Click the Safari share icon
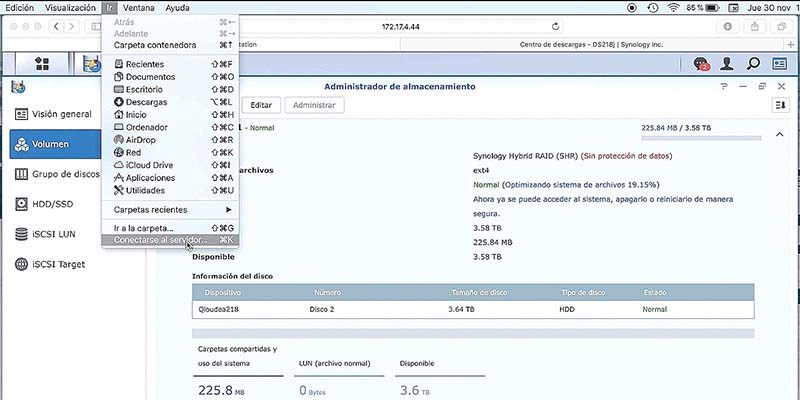 (x=755, y=27)
